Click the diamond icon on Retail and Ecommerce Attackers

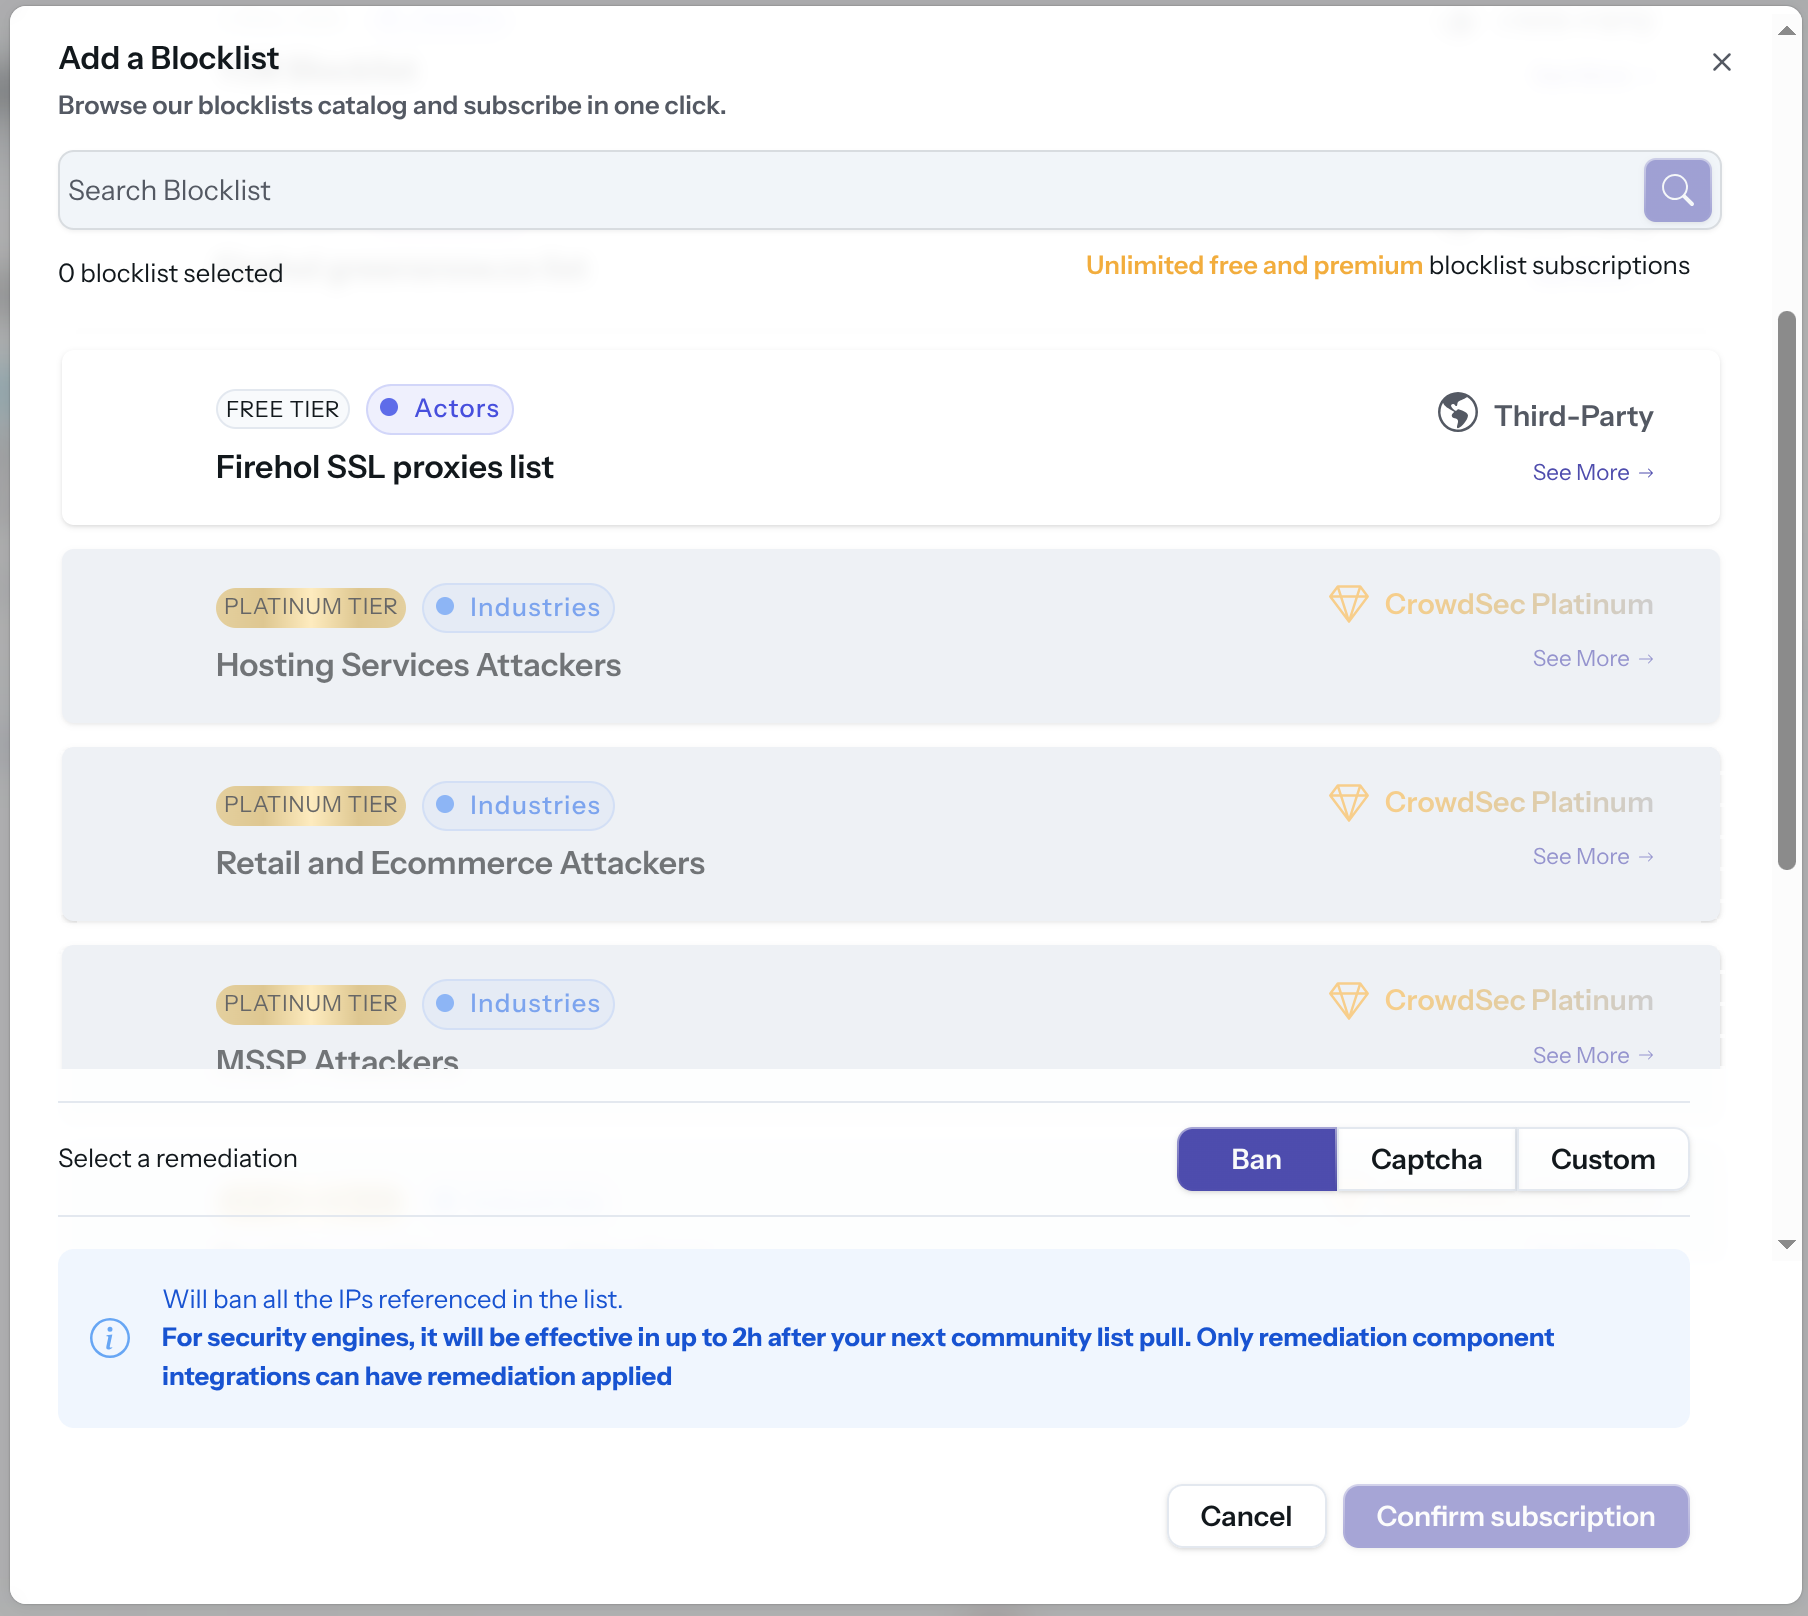tap(1348, 801)
